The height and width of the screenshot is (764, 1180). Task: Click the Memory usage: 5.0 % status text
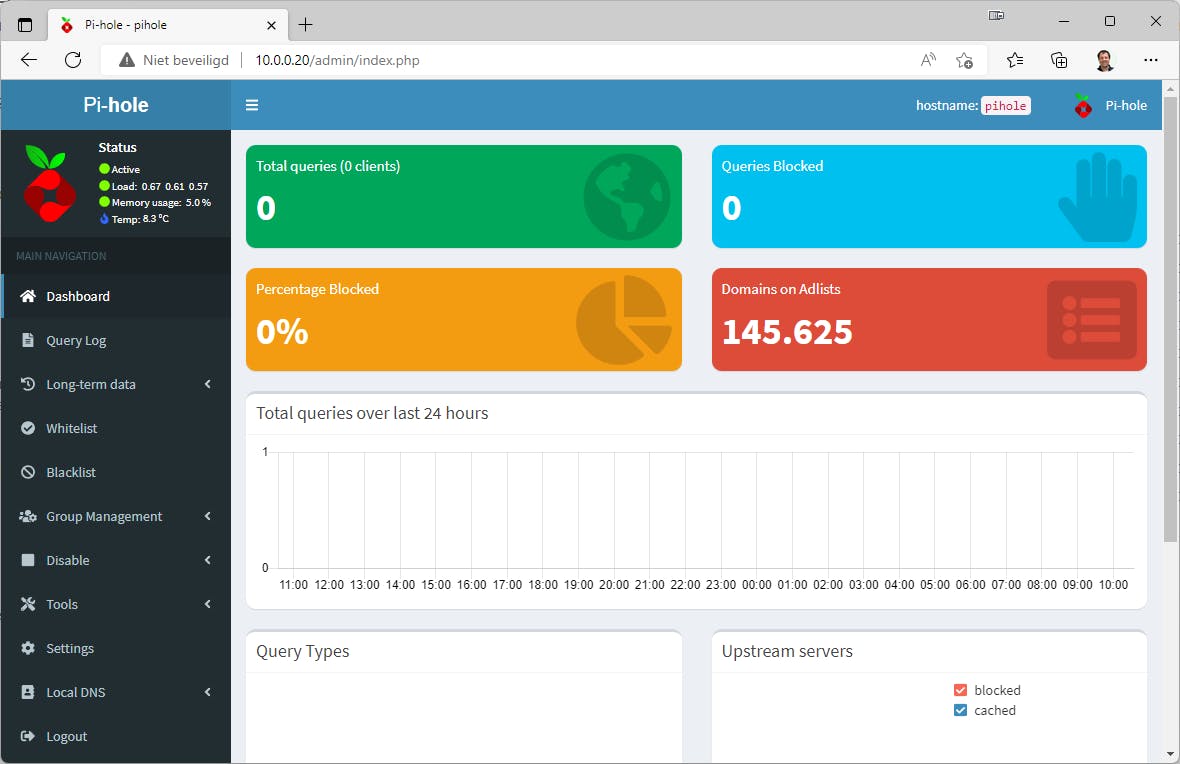click(161, 202)
